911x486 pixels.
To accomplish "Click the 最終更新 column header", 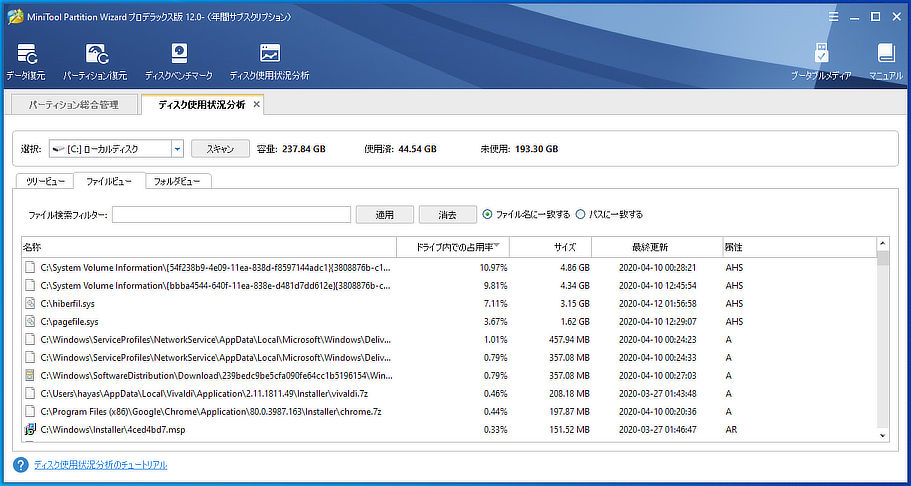I will (x=657, y=247).
